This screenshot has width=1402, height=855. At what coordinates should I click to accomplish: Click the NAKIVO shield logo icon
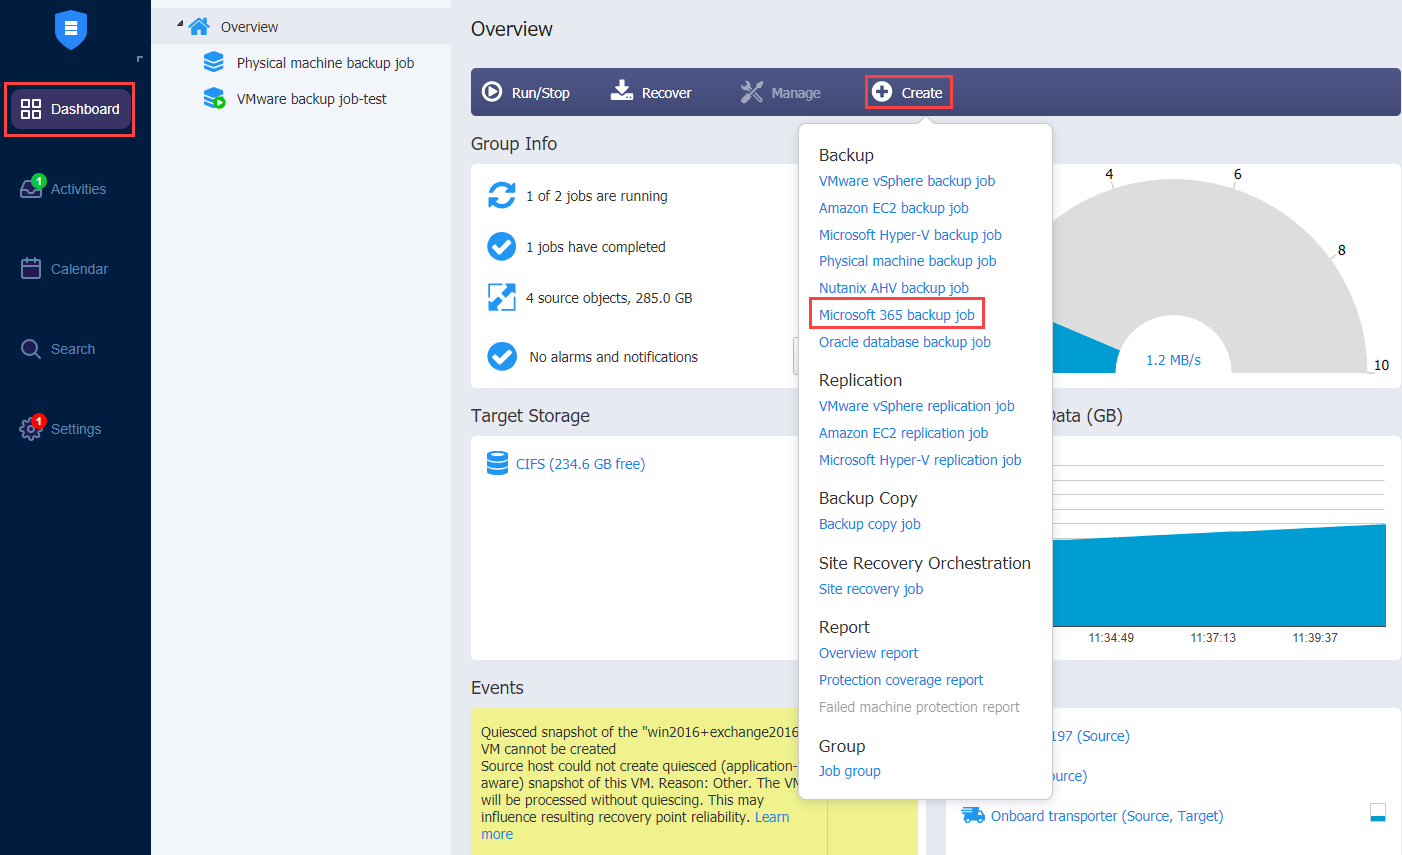[71, 29]
